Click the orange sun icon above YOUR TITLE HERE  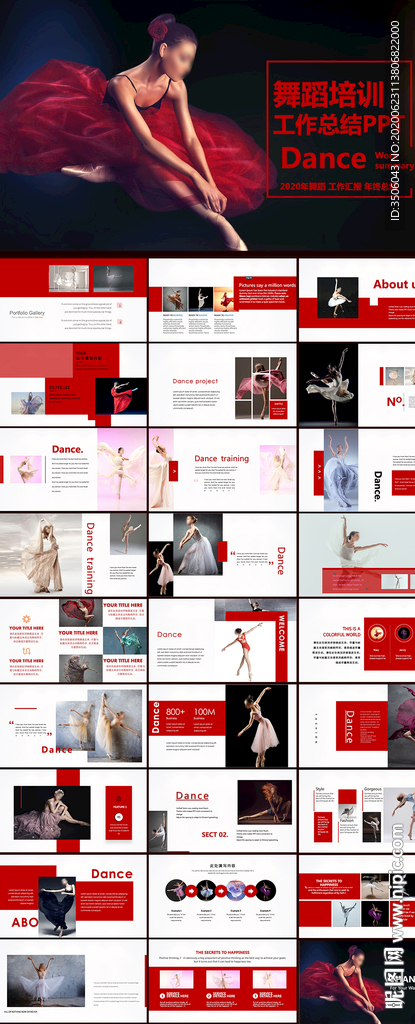click(x=27, y=618)
